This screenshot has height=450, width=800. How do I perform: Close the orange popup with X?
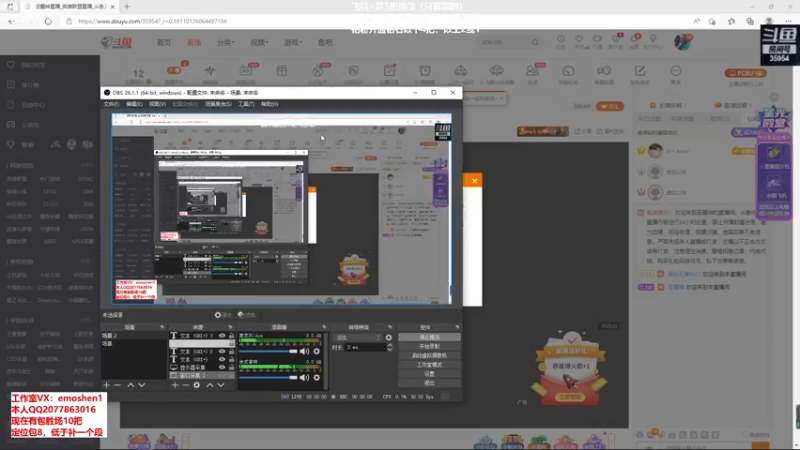474,181
